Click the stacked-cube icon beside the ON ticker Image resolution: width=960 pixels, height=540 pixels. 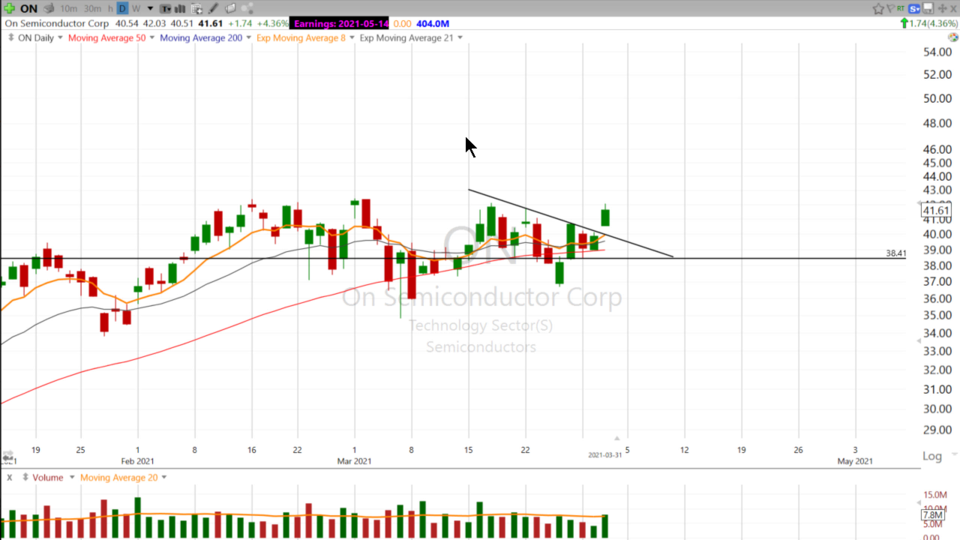point(49,9)
